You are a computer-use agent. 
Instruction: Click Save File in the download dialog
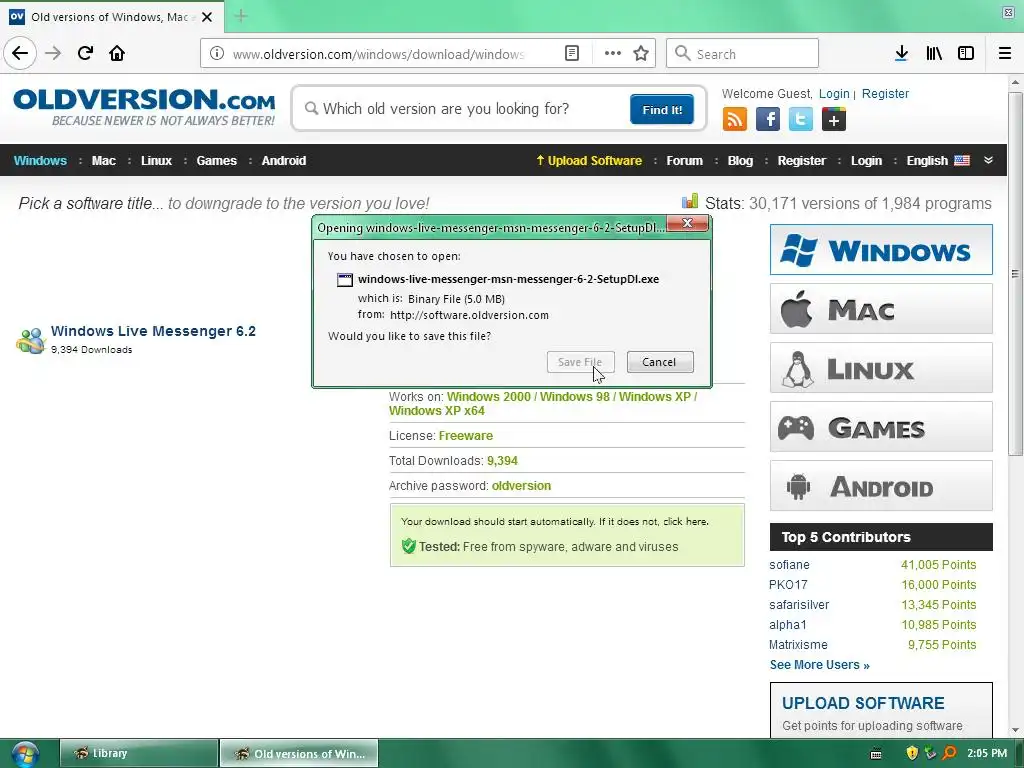[581, 362]
